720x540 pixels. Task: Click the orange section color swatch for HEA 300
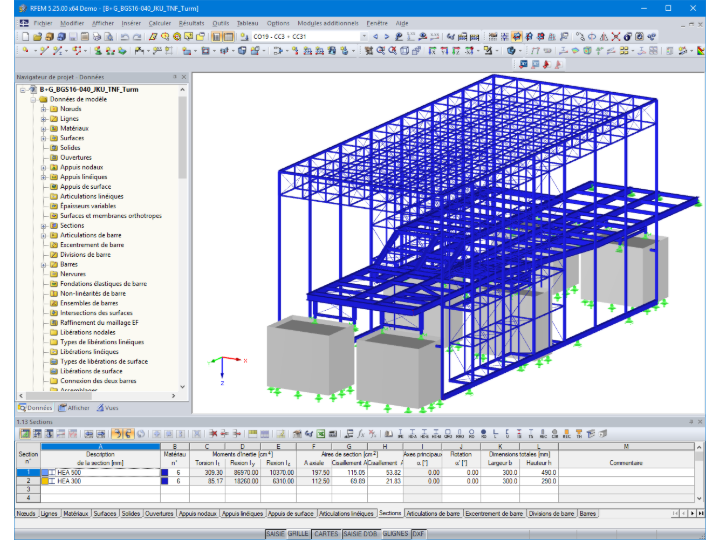point(45,481)
